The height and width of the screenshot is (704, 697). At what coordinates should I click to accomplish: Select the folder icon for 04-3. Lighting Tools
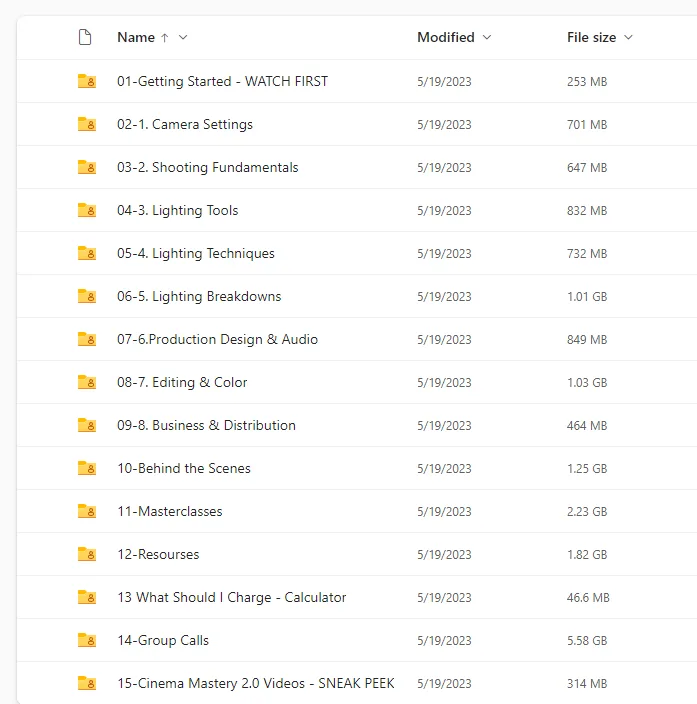(x=87, y=210)
